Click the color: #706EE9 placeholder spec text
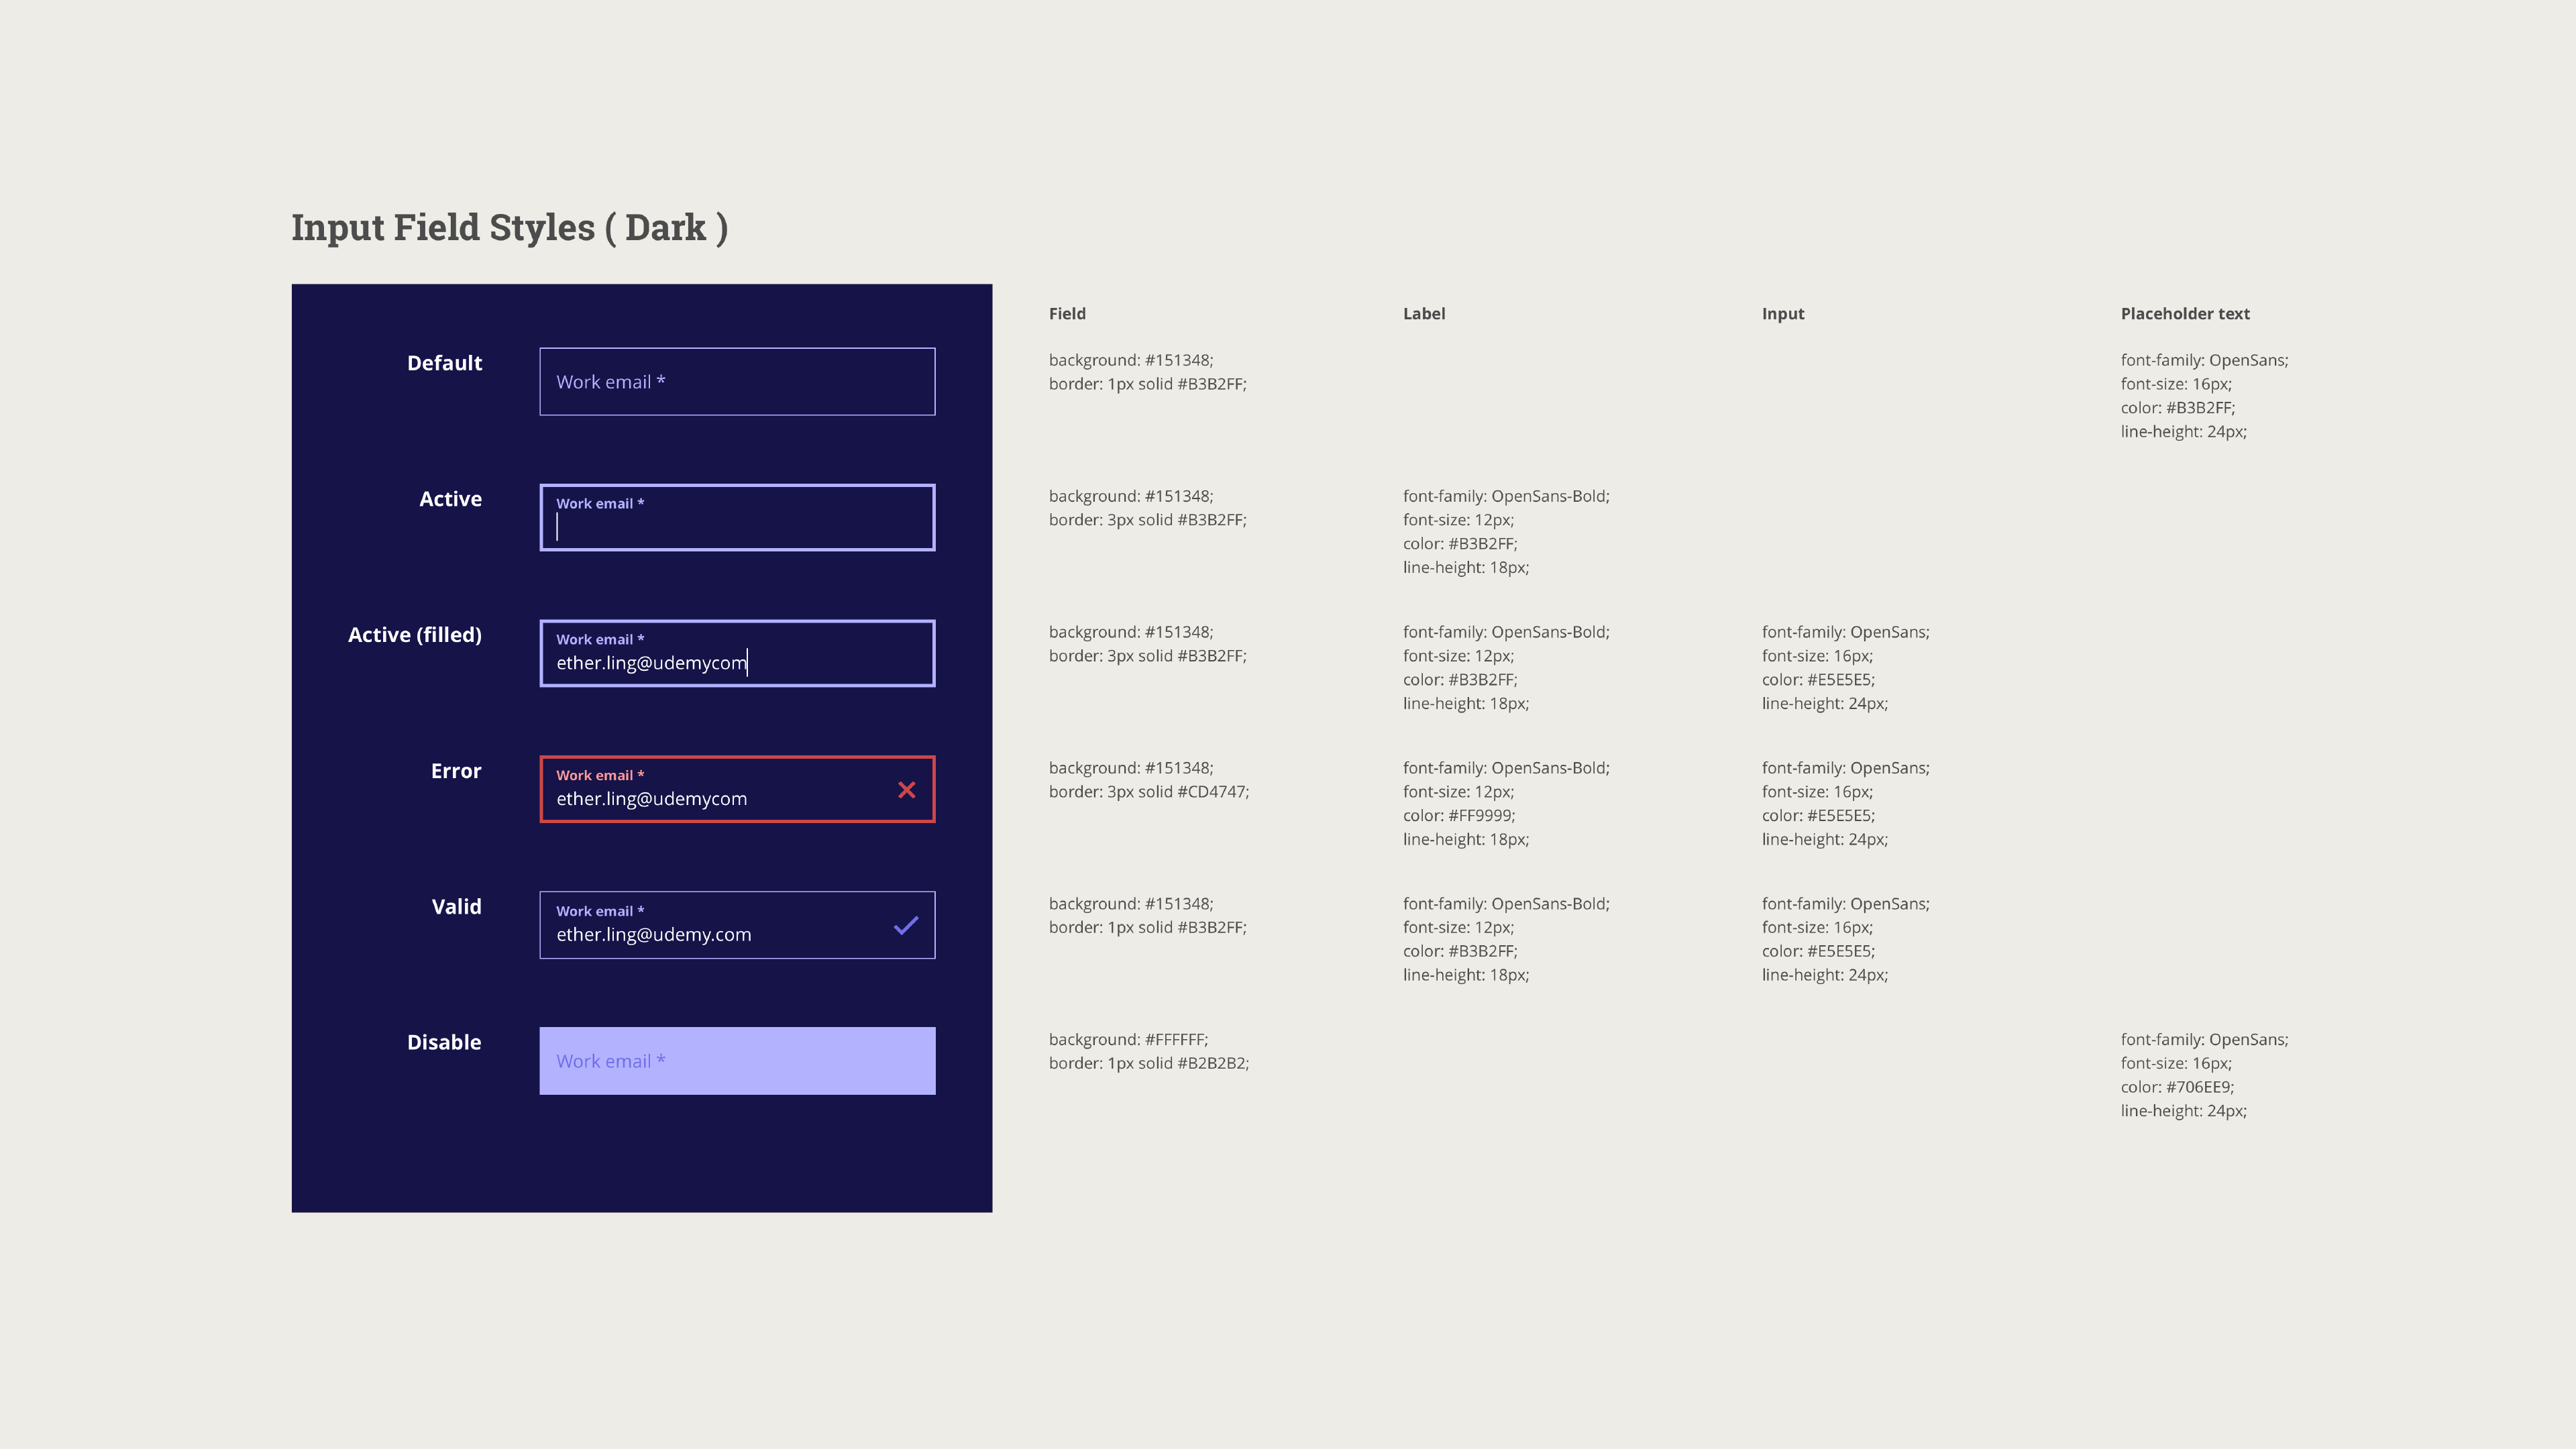The image size is (2576, 1449). (2176, 1087)
